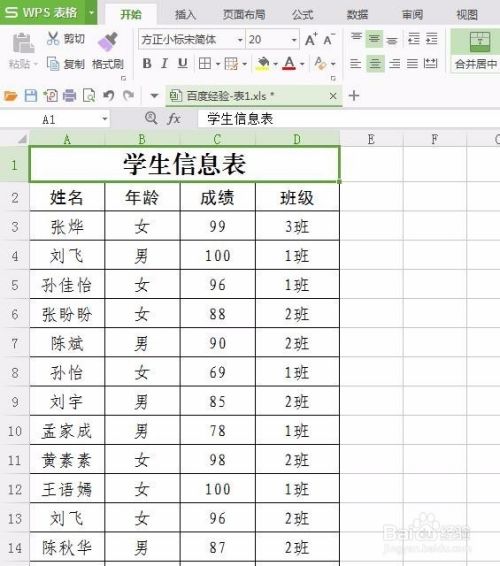
Task: Toggle Underline formatting
Action: [183, 64]
